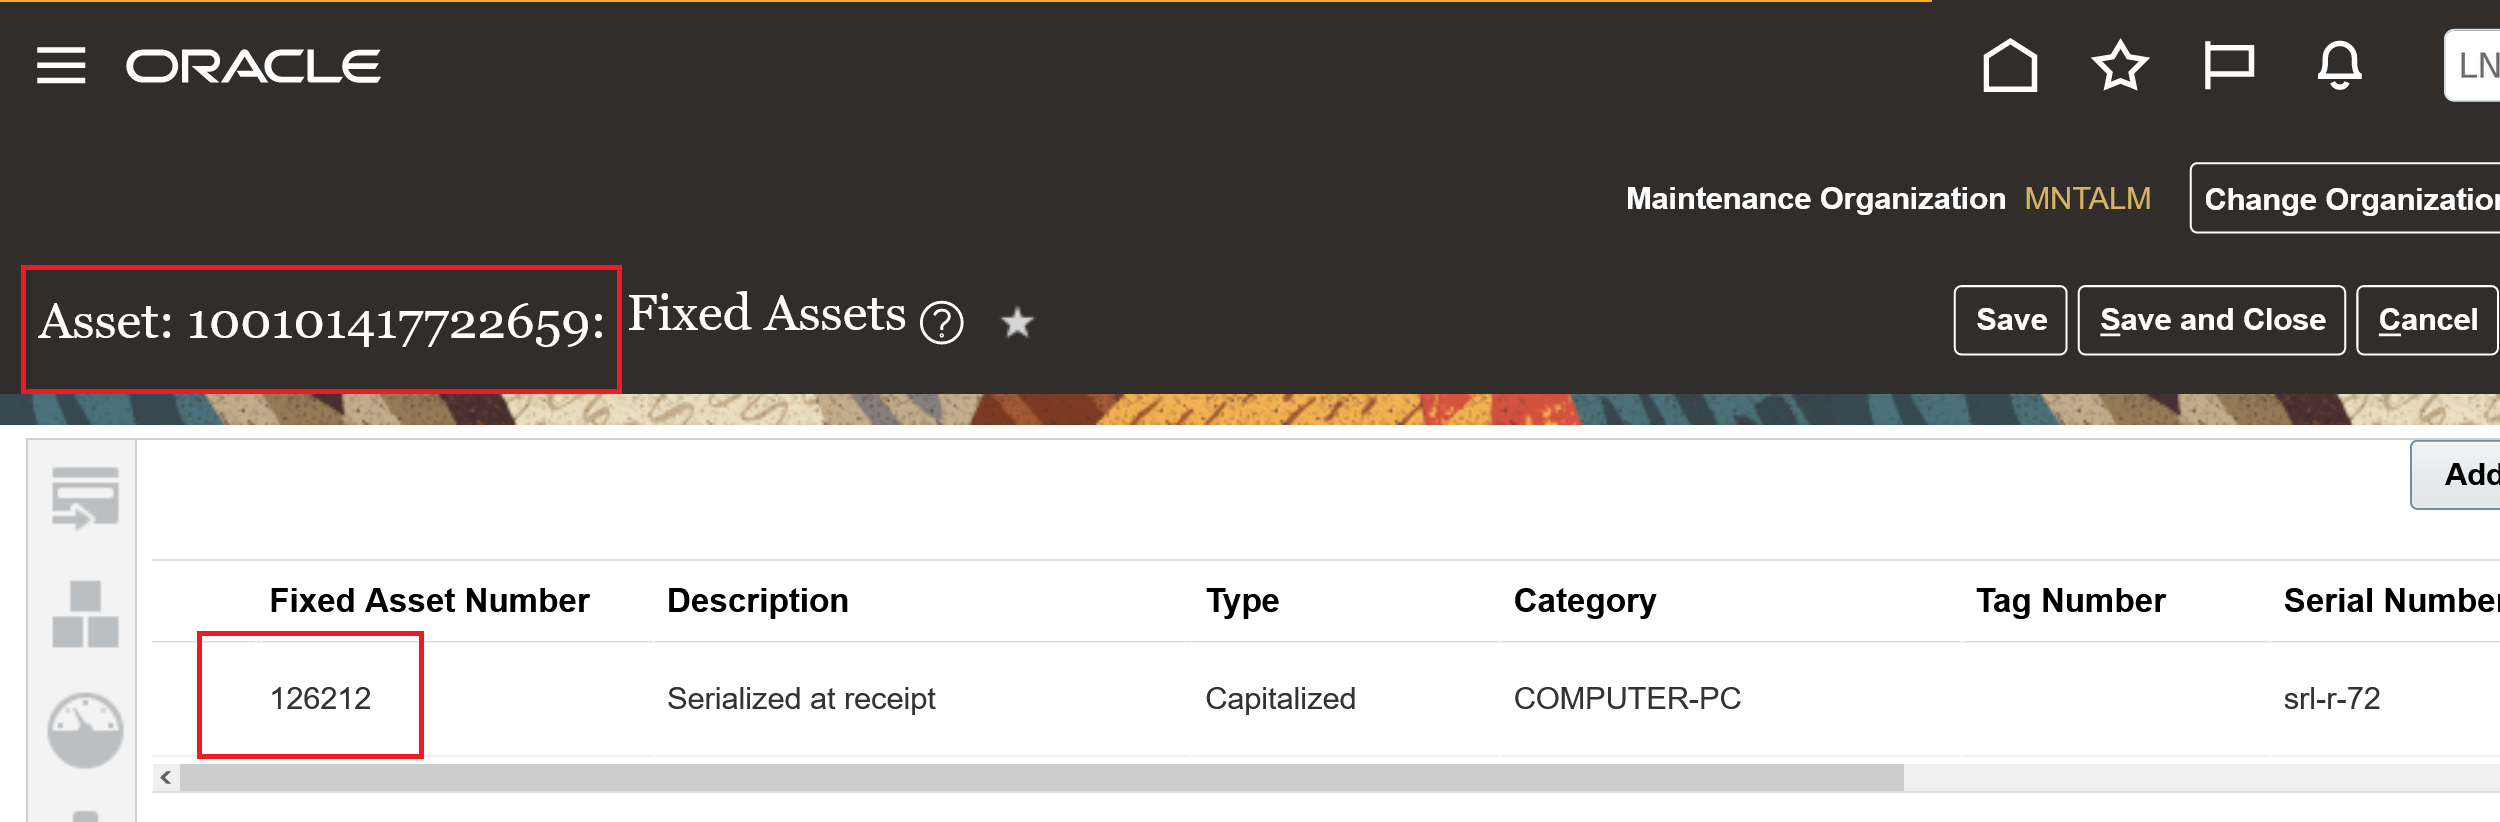Open the Watchlist flag icon
The height and width of the screenshot is (822, 2500).
tap(2229, 67)
